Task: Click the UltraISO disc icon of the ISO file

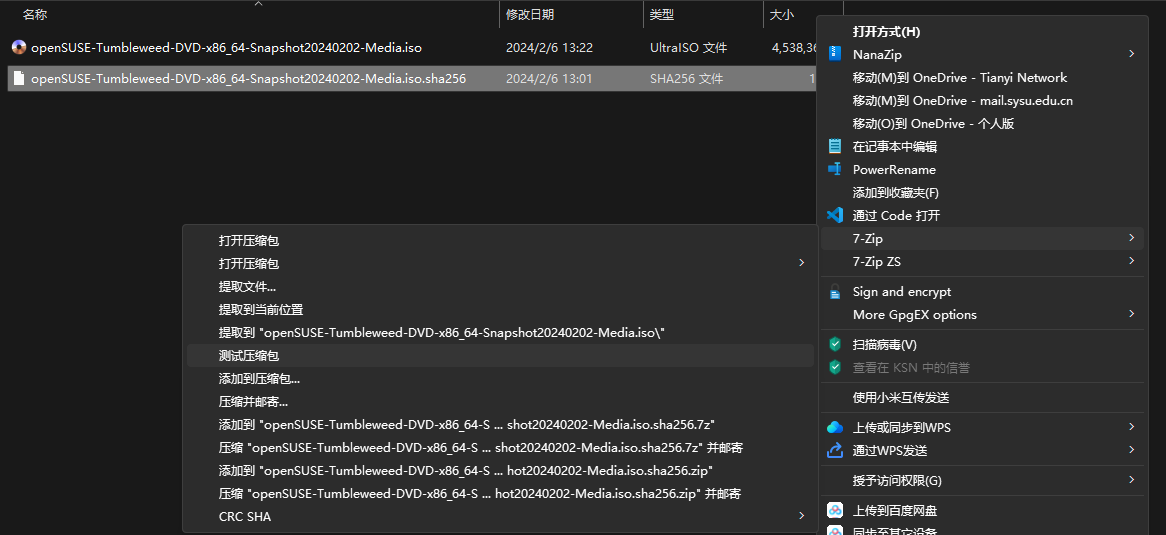Action: (18, 47)
